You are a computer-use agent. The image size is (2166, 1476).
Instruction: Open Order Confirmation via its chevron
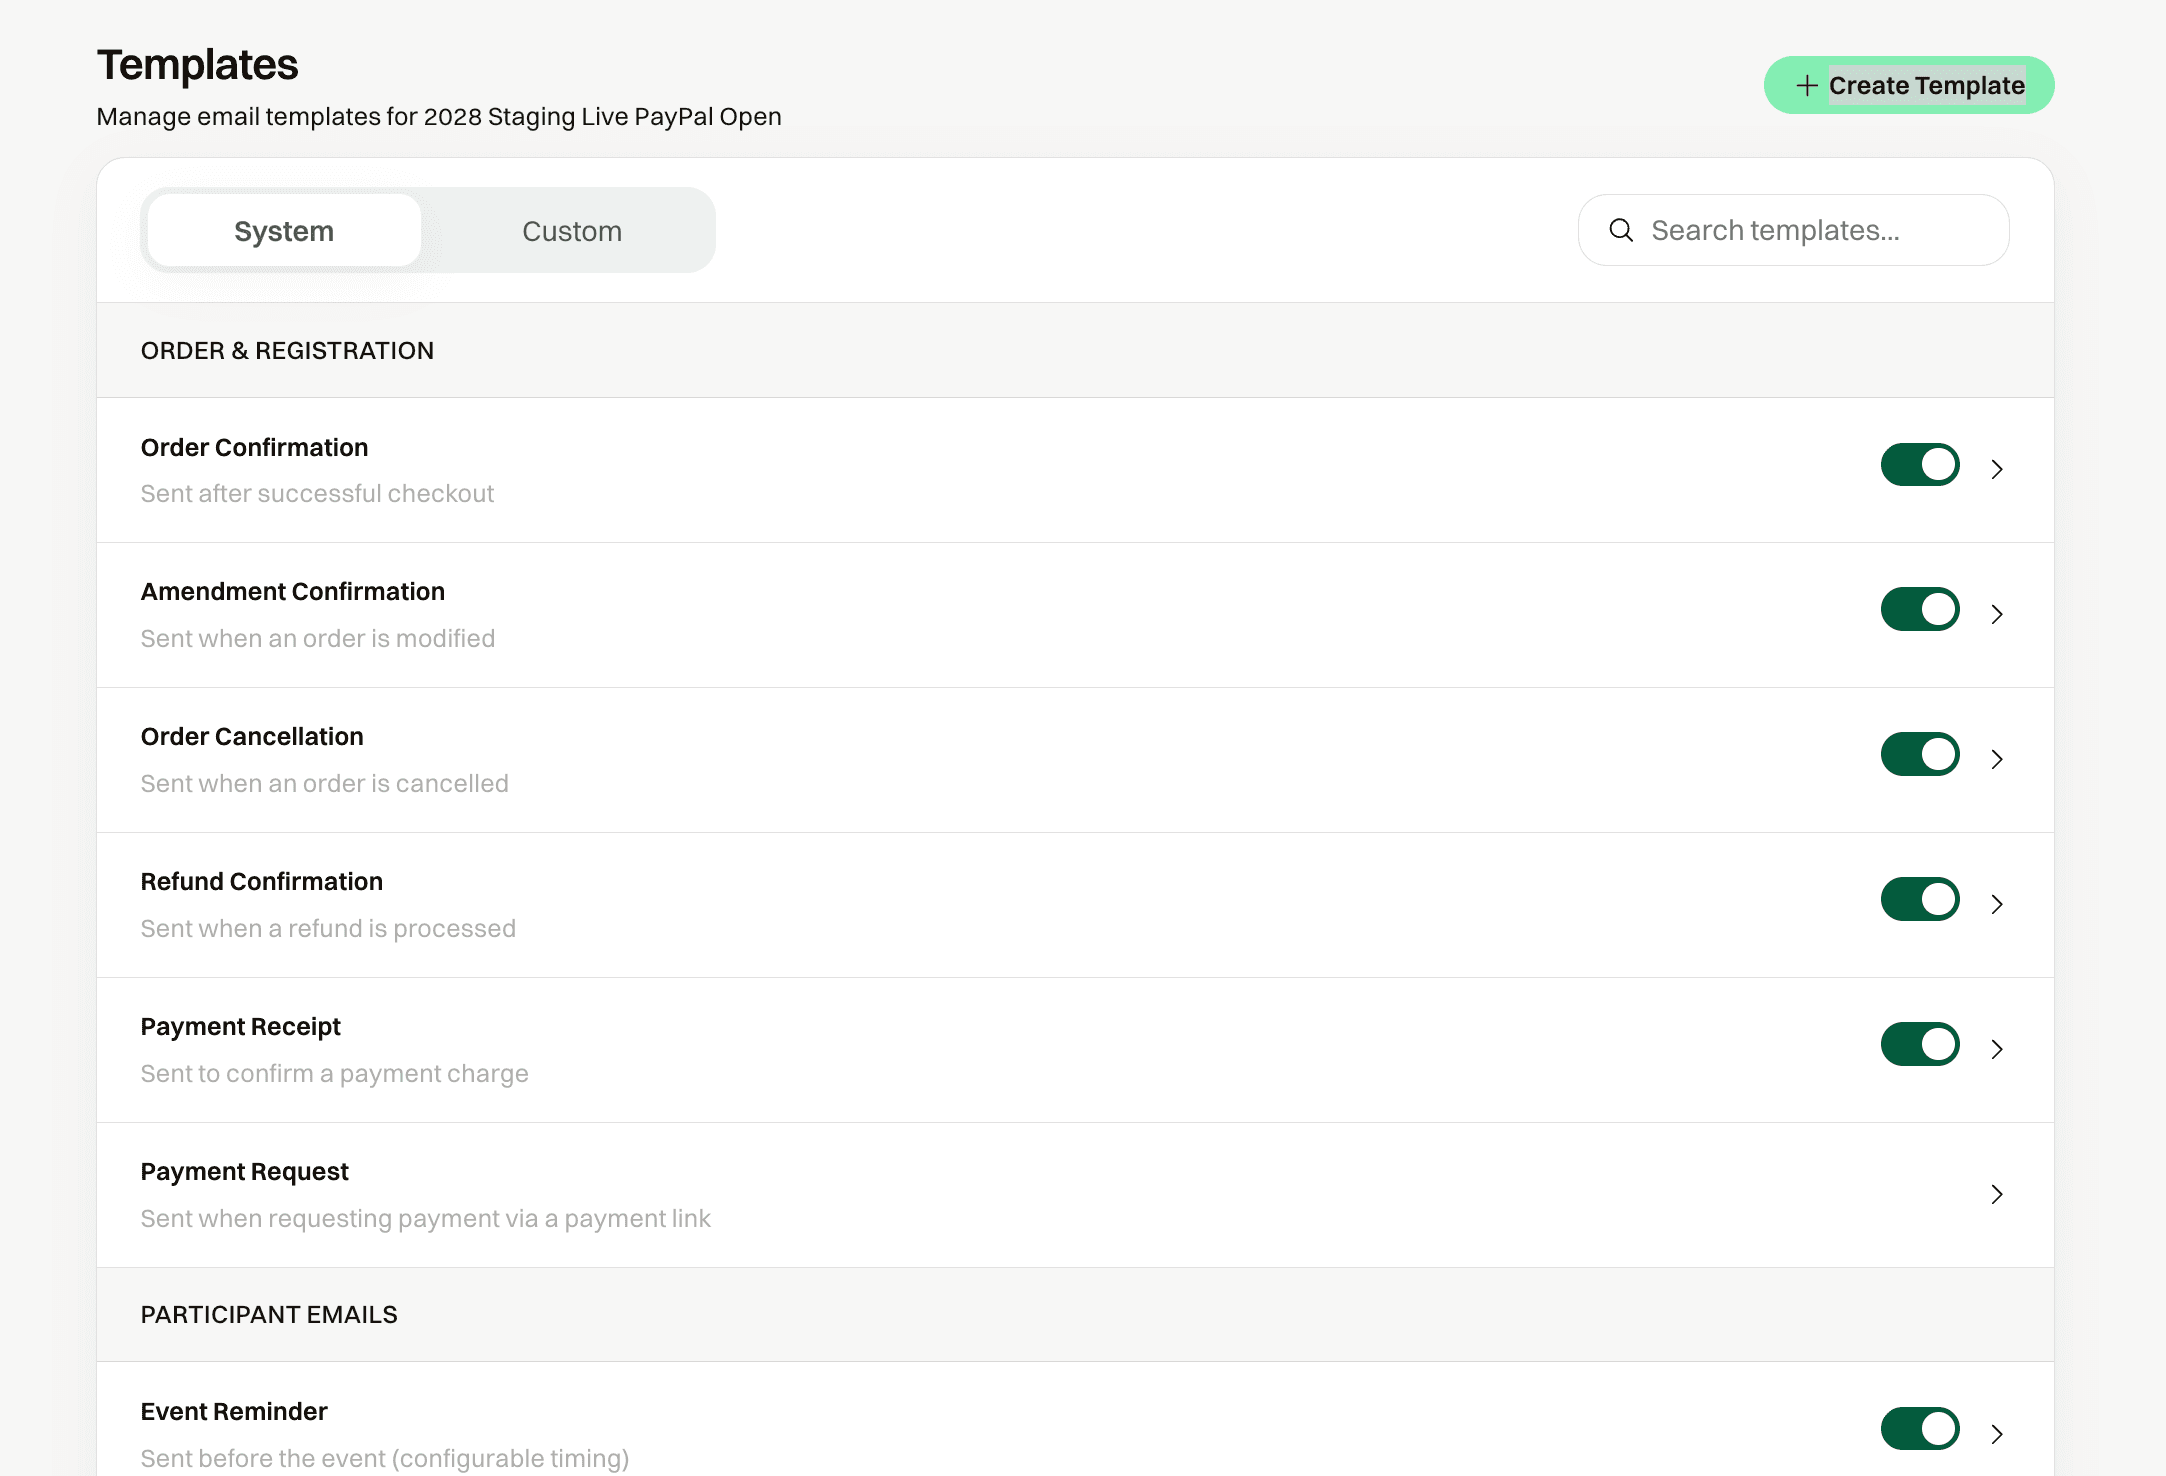pos(1997,470)
